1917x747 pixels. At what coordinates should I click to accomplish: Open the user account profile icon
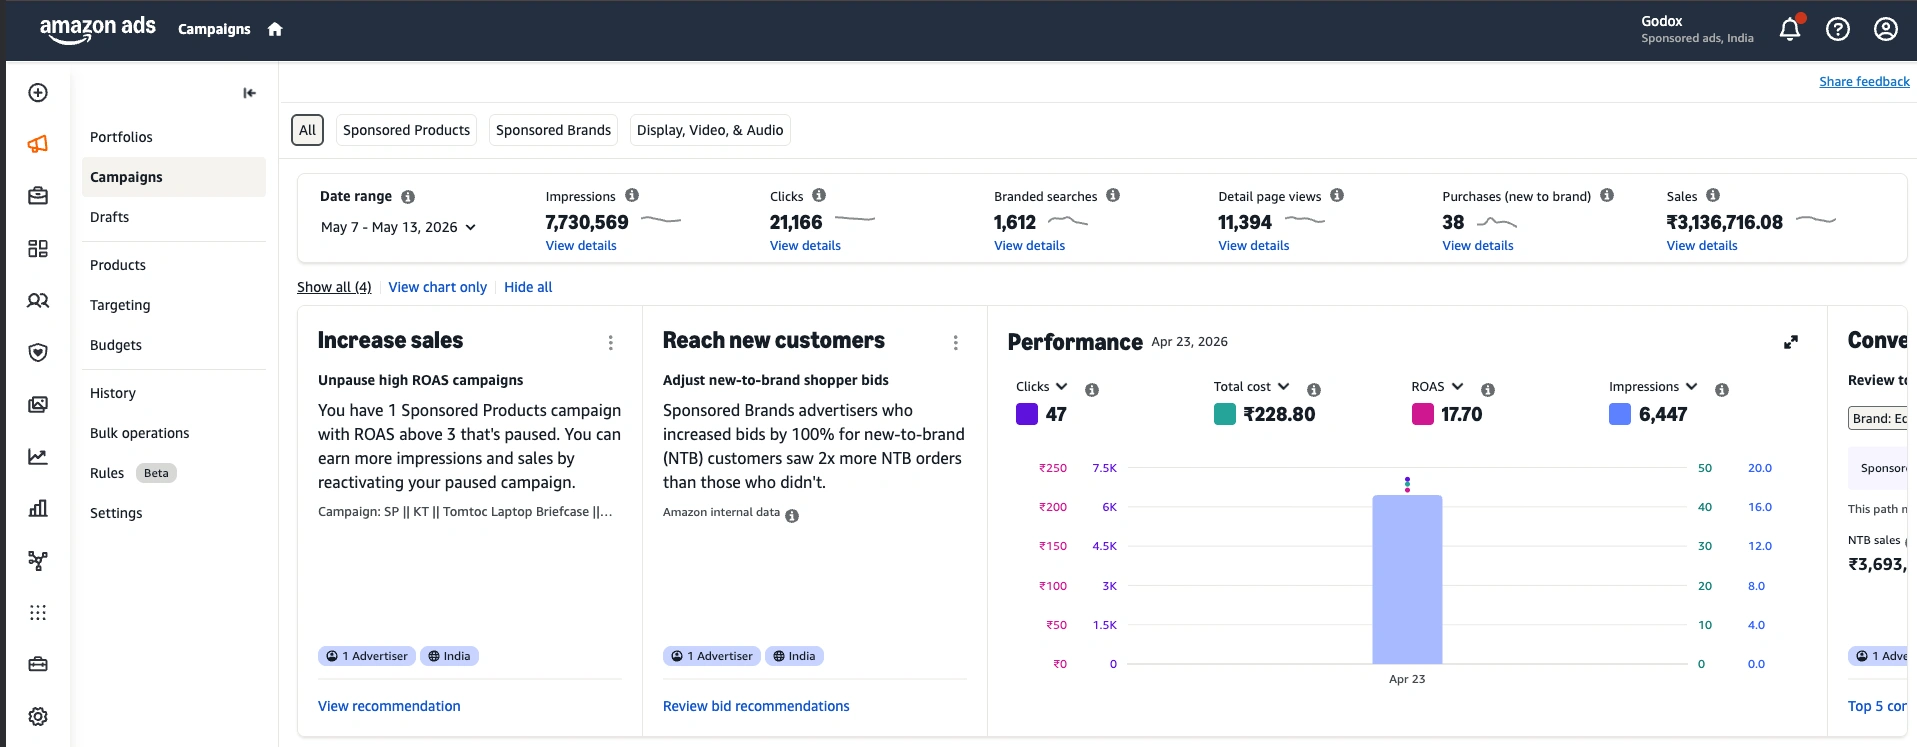click(x=1886, y=29)
